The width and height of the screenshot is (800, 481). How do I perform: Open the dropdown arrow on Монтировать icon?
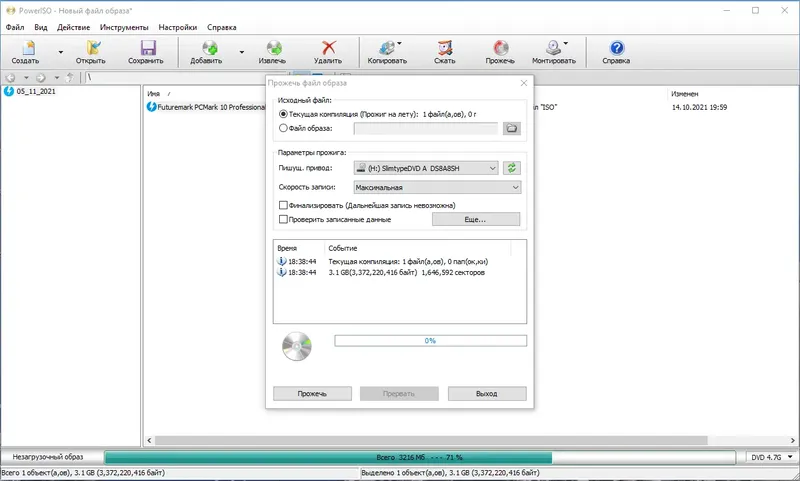(565, 43)
